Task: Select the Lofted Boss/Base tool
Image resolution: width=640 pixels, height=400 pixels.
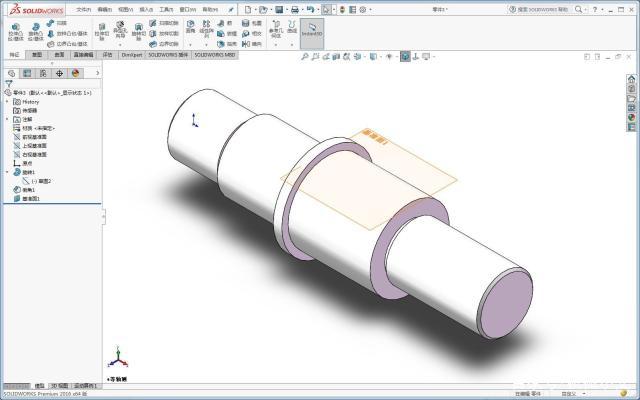Action: click(67, 33)
